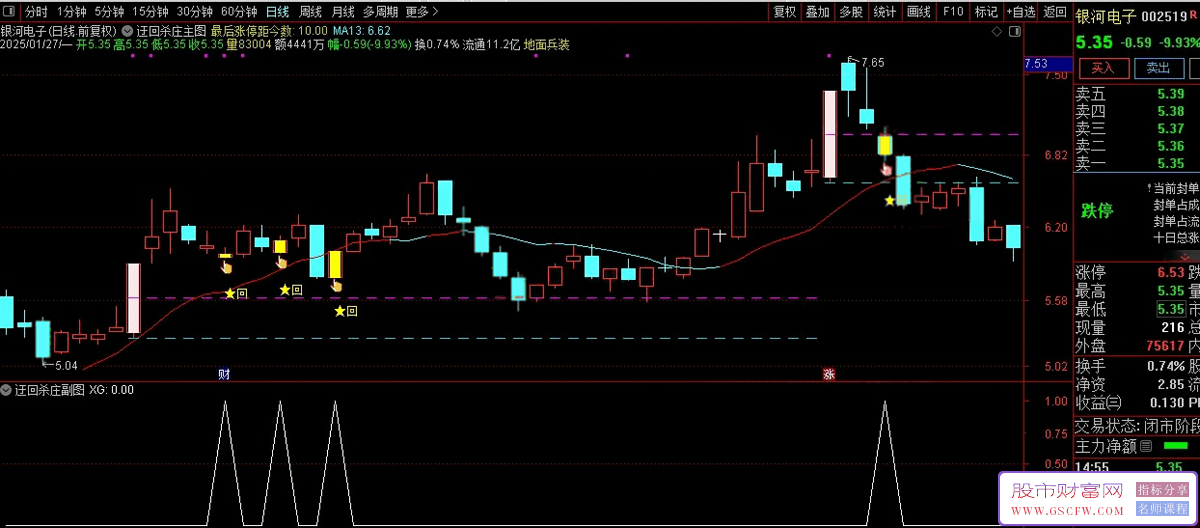The image size is (1200, 528).
Task: Click the 标记 mark button
Action: 986,12
